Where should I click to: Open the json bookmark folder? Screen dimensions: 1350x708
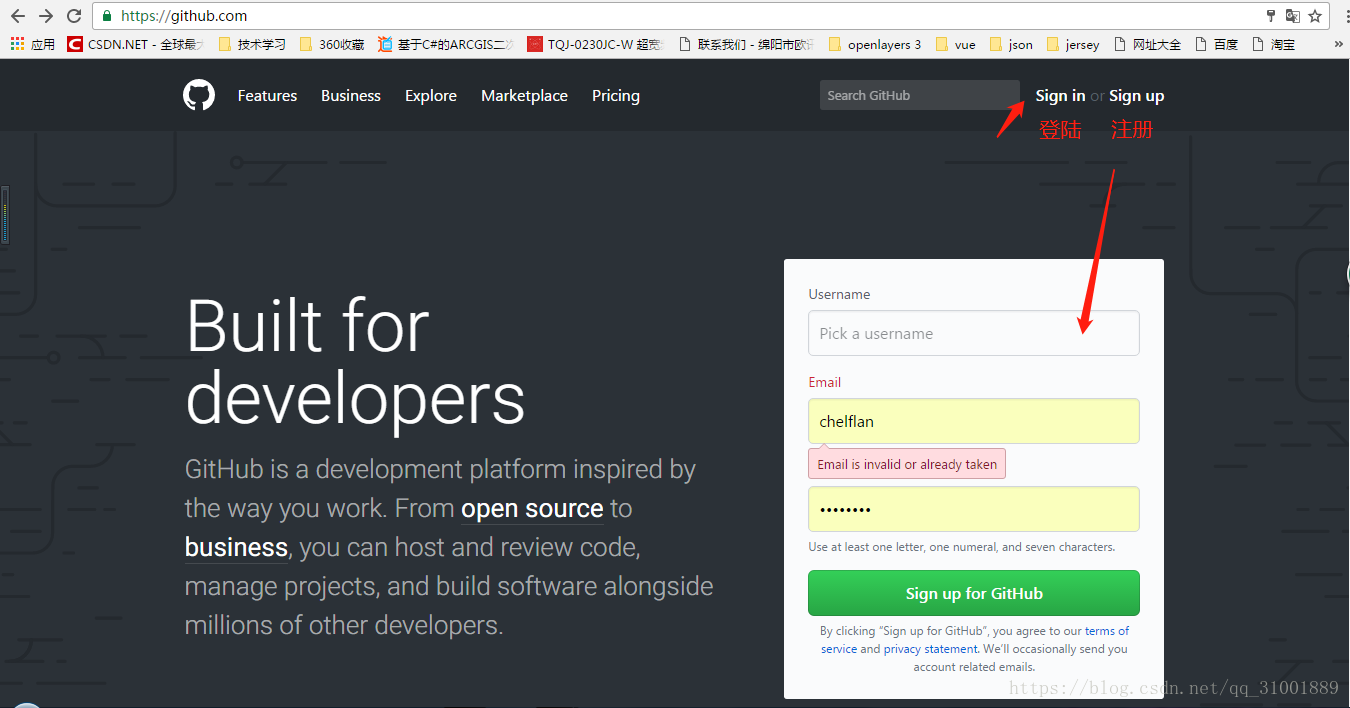1011,44
